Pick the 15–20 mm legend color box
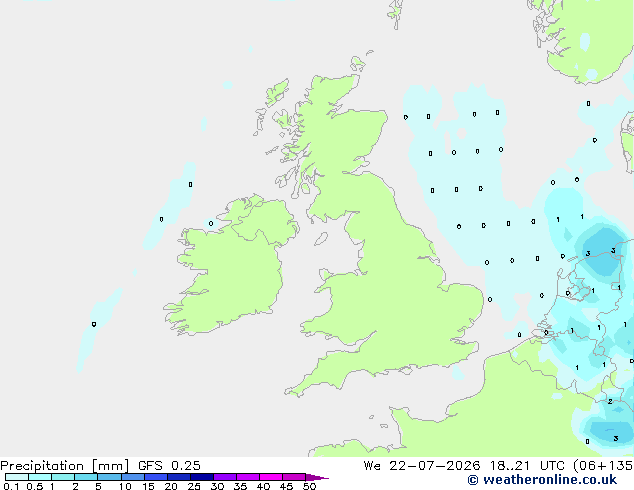The height and width of the screenshot is (490, 634). 156,477
